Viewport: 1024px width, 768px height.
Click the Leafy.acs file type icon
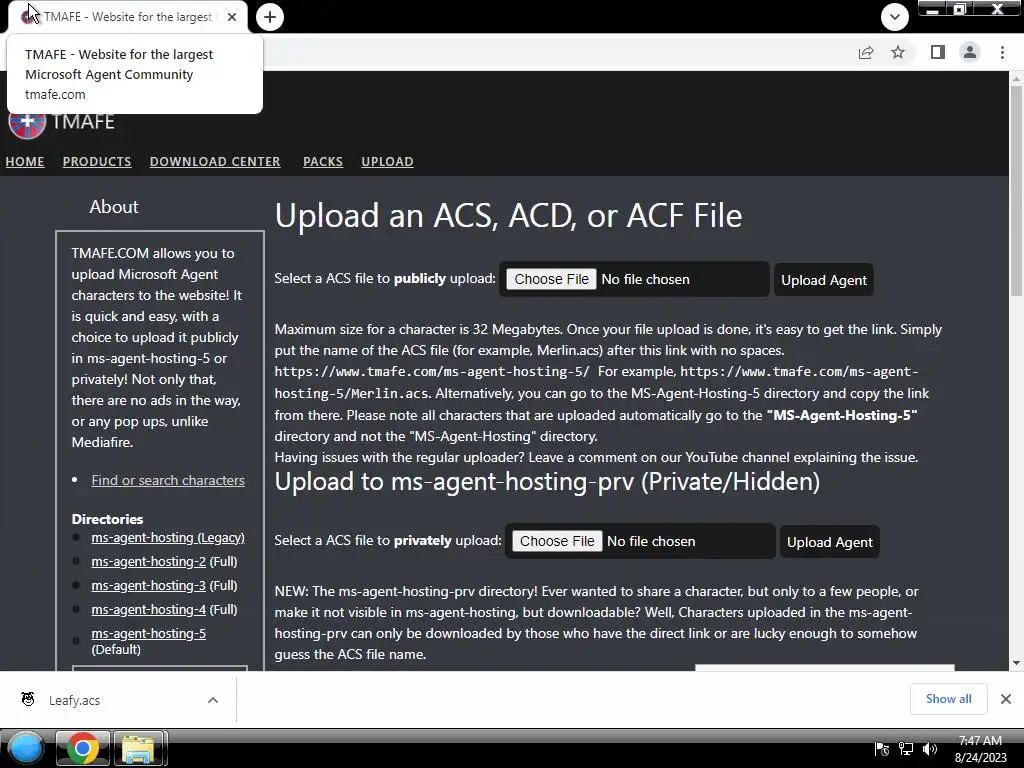[28, 699]
